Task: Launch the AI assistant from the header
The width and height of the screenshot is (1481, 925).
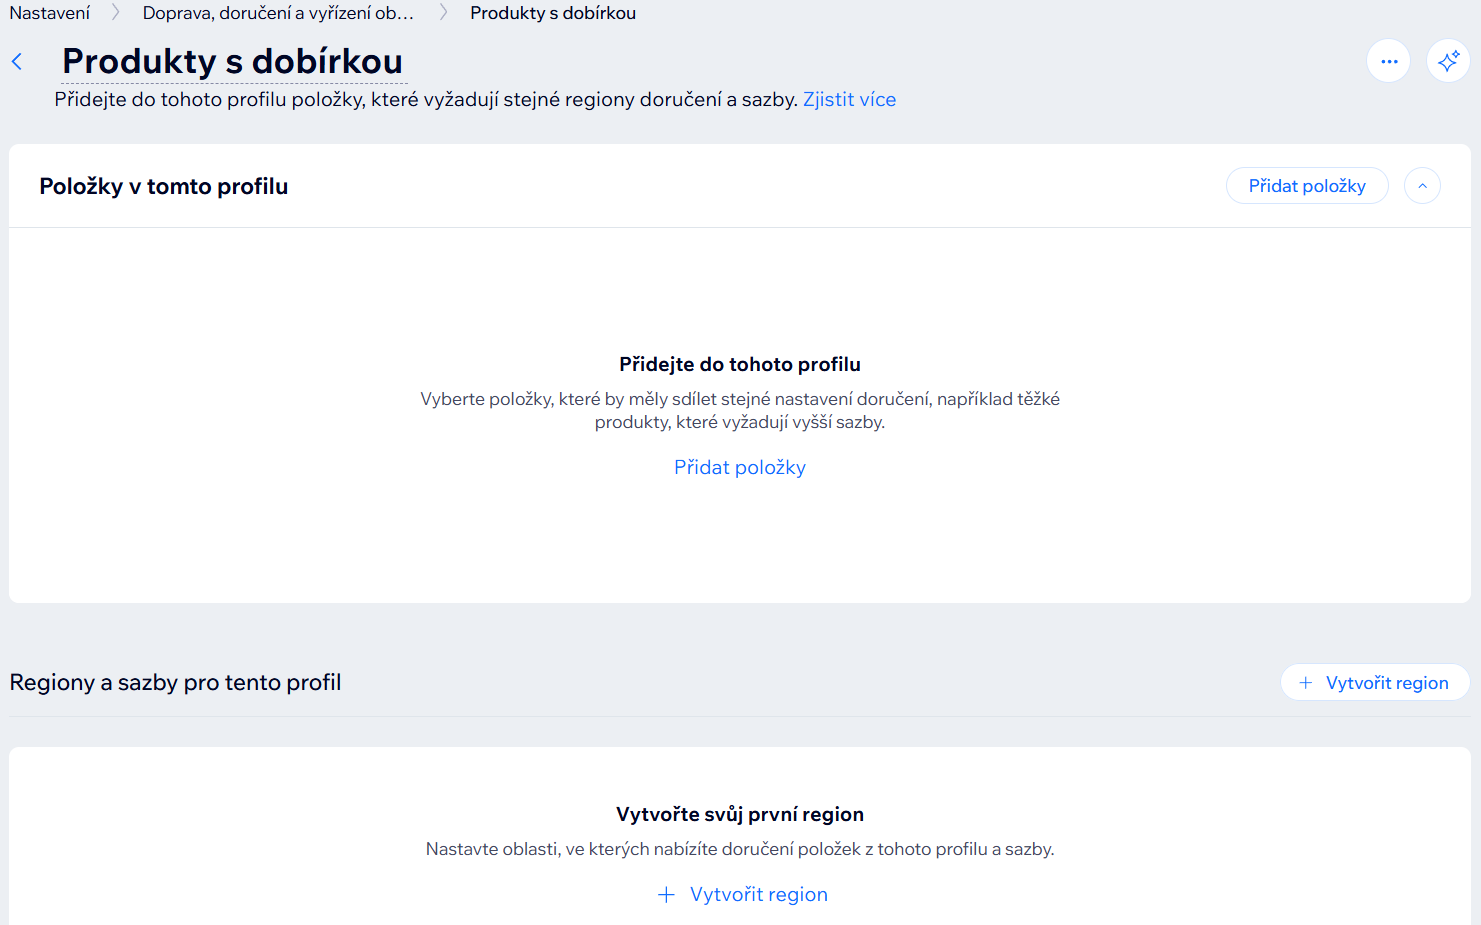Action: coord(1448,61)
